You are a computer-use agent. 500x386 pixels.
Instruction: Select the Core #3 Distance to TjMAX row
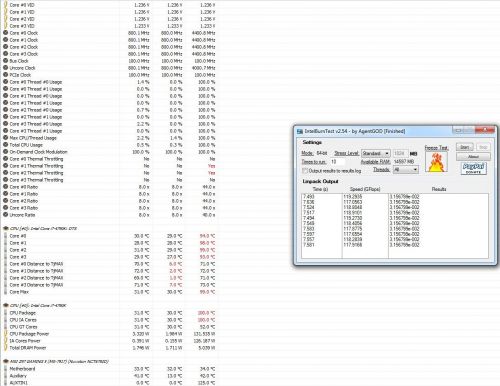pyautogui.click(x=109, y=285)
